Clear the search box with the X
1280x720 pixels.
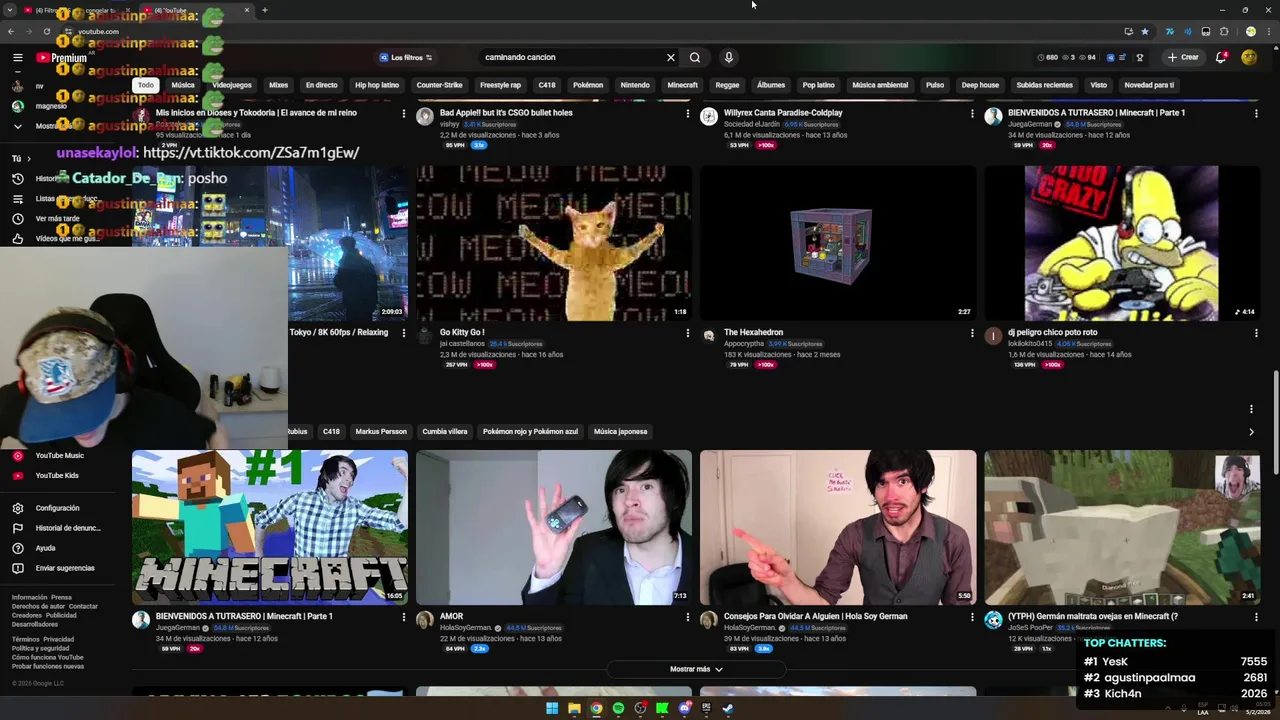[x=671, y=57]
